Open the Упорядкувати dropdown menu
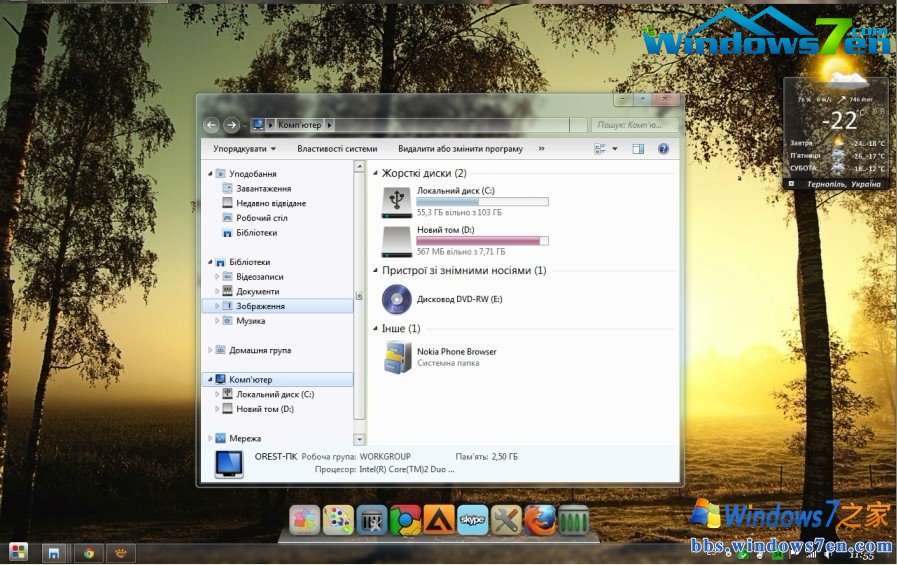Viewport: 897px width, 565px height. pyautogui.click(x=245, y=149)
